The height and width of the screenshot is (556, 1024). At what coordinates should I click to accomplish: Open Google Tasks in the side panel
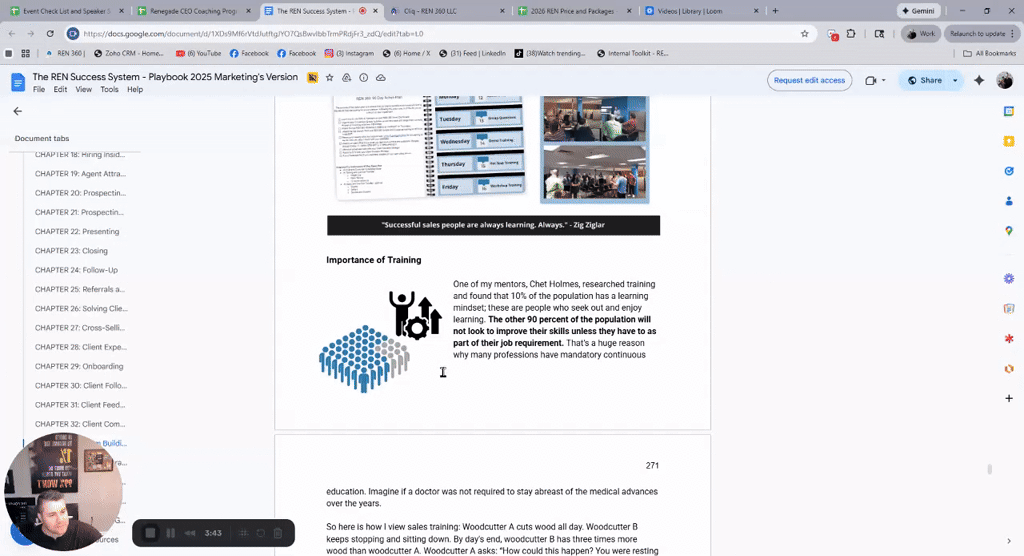point(1009,171)
